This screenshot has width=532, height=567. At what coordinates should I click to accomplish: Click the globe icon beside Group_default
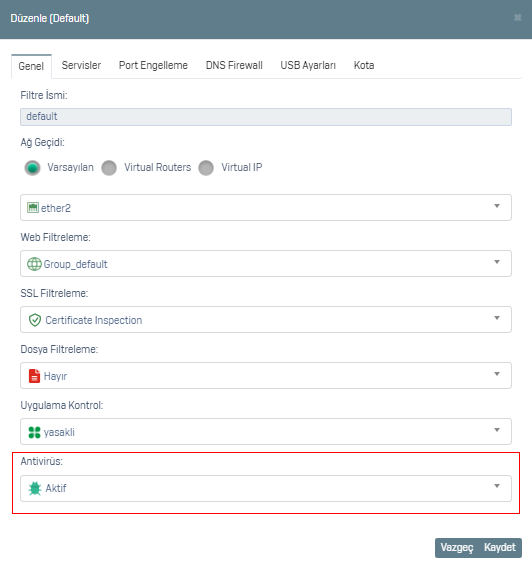click(x=34, y=264)
